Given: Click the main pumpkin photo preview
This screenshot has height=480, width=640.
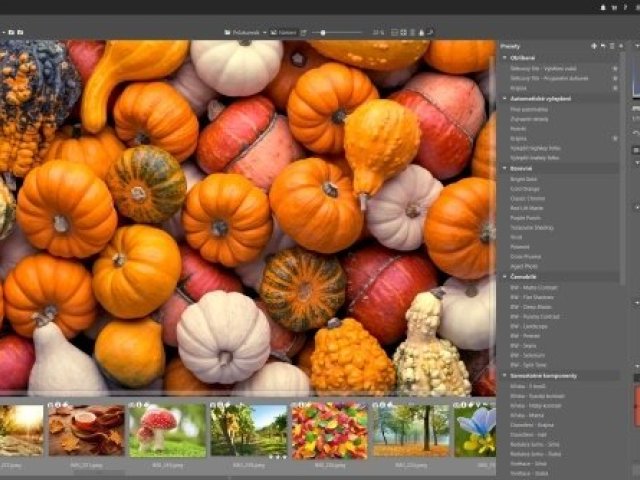Looking at the screenshot, I should coord(247,218).
